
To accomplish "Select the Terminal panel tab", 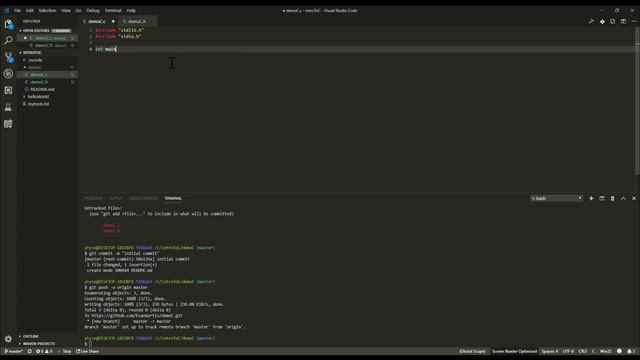I will click(173, 198).
